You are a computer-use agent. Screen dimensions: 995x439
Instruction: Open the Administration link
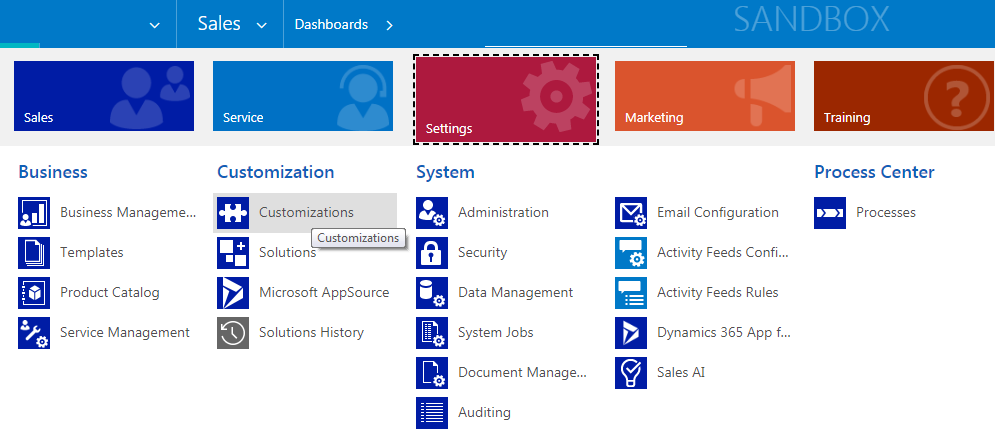coord(503,213)
